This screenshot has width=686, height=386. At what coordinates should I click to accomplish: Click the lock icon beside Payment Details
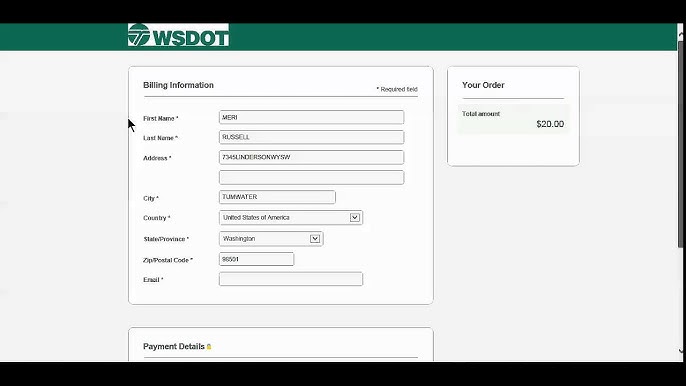pos(209,347)
